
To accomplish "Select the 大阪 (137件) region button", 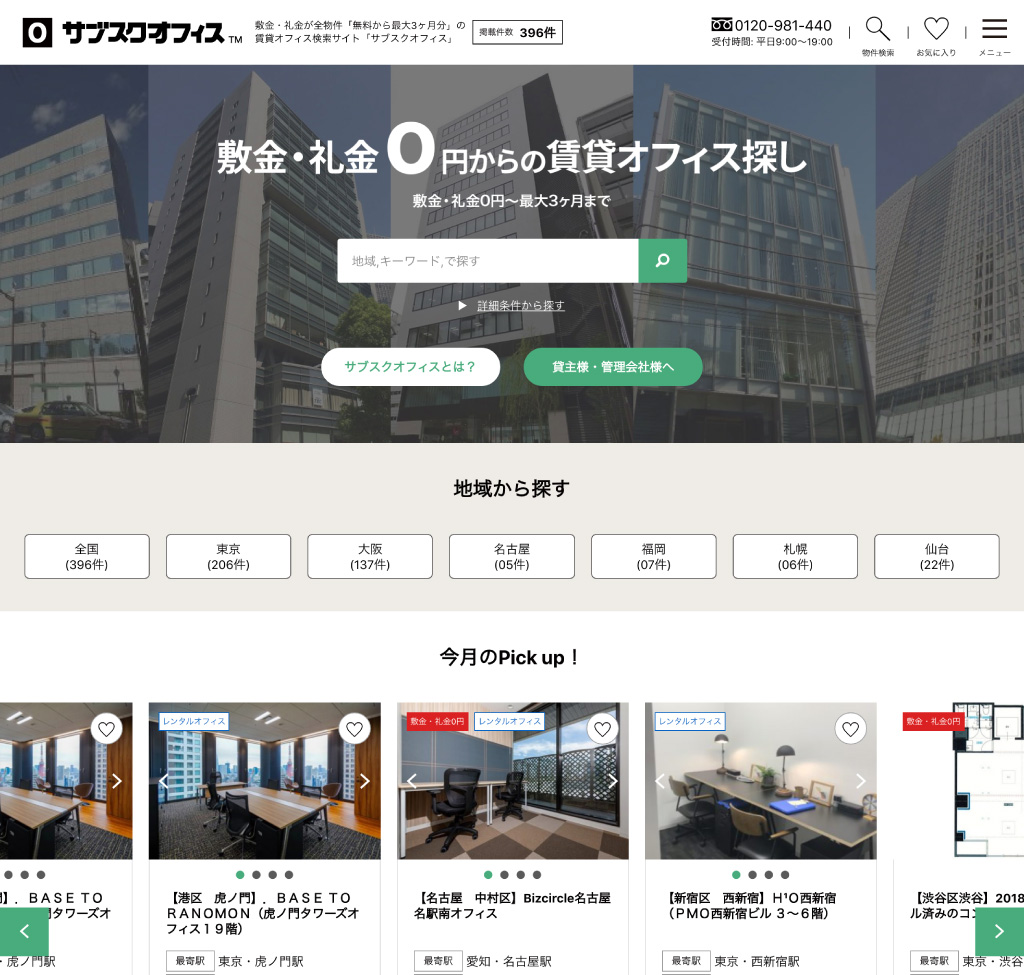I will pyautogui.click(x=370, y=556).
